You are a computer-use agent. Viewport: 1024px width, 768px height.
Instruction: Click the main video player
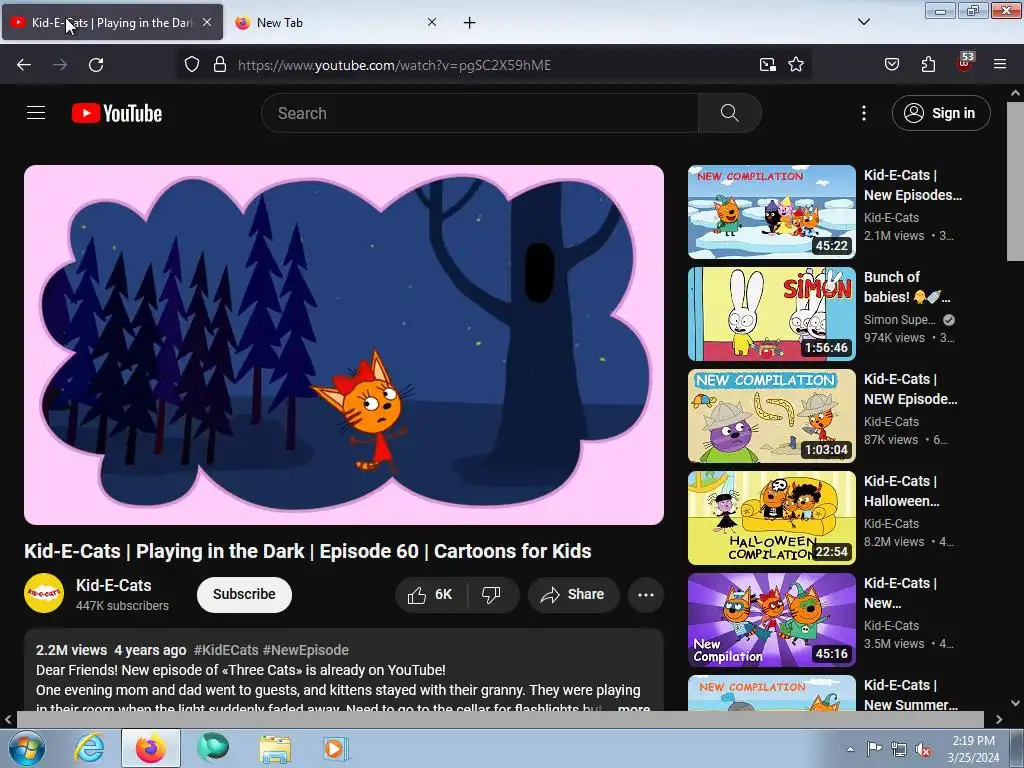point(344,345)
